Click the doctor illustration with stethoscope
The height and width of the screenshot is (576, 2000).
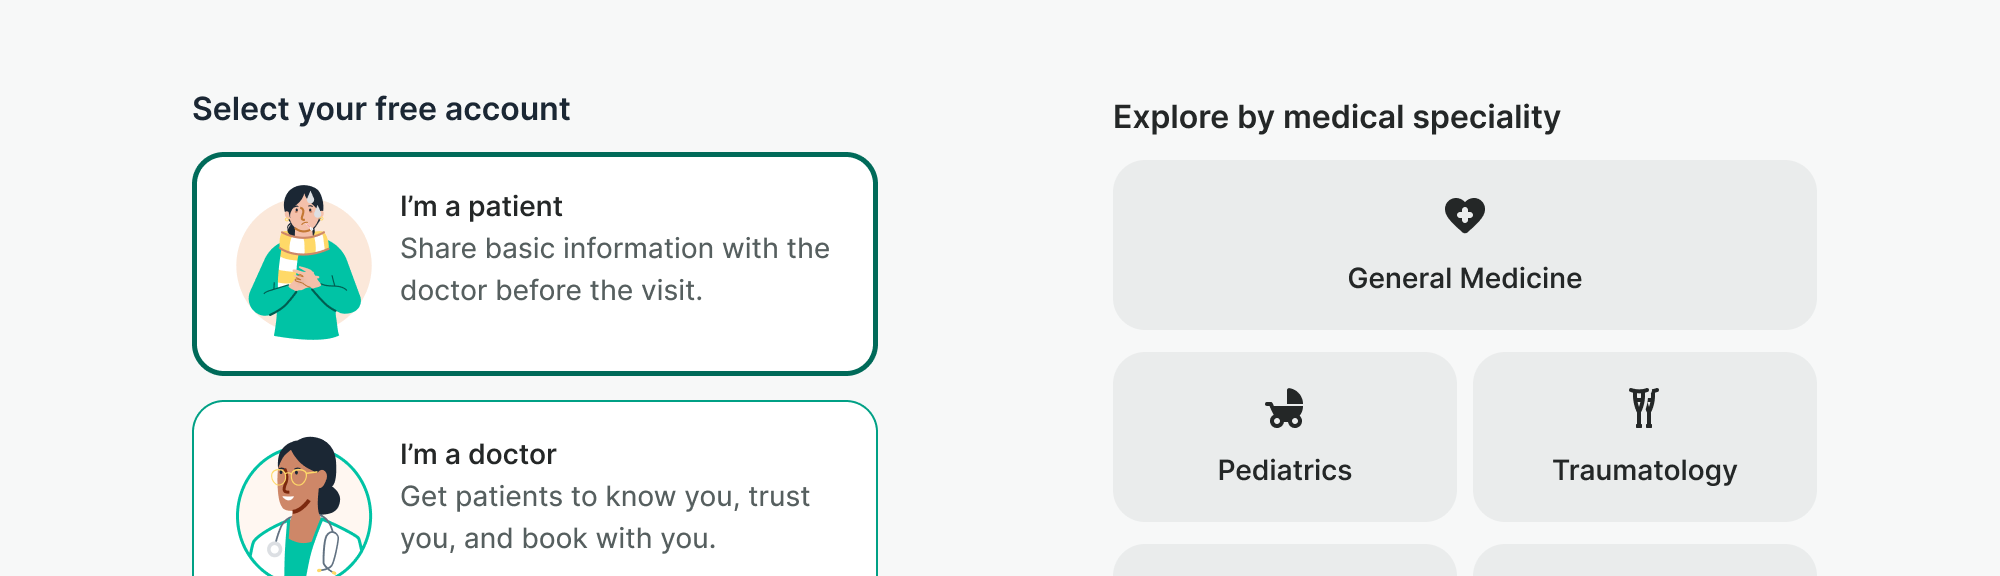coord(304,509)
